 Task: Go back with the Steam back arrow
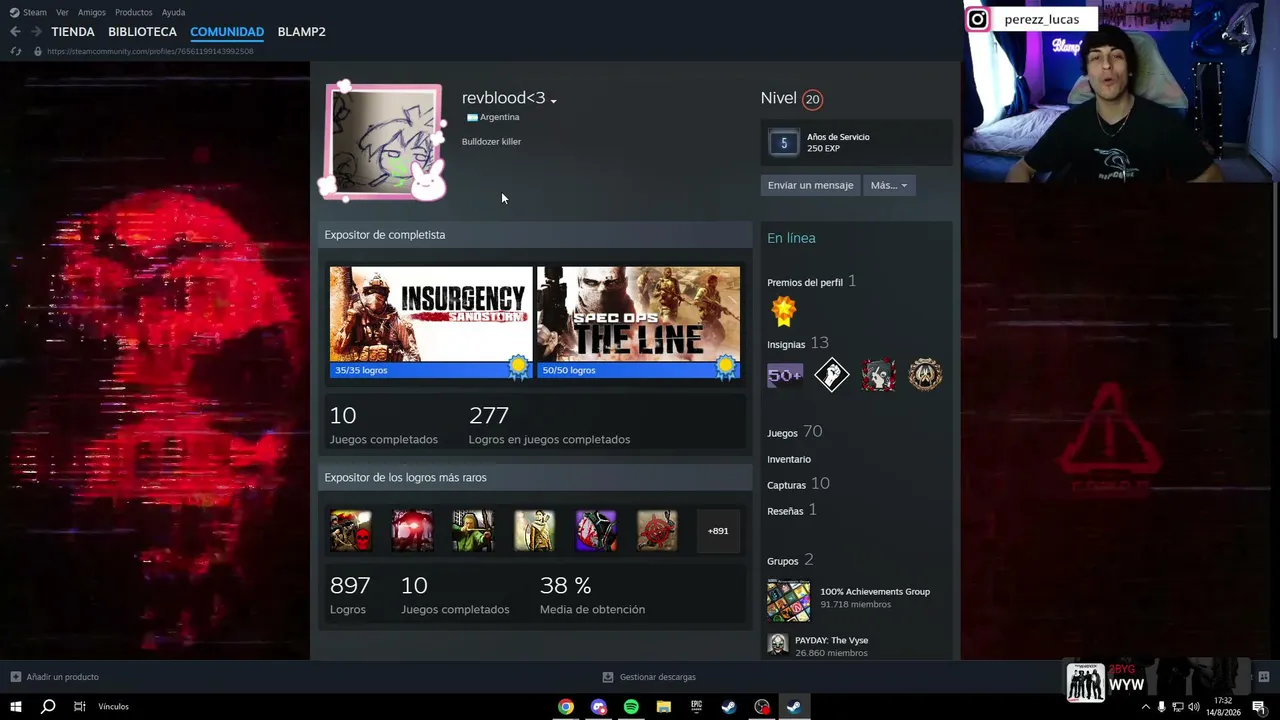click(x=15, y=32)
